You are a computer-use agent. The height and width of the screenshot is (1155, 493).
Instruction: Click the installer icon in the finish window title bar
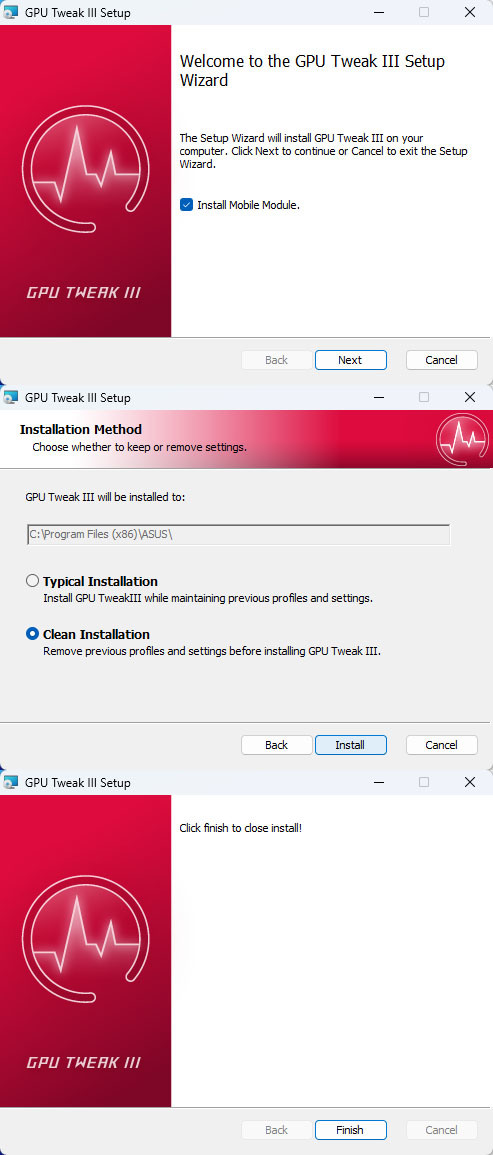tap(10, 782)
